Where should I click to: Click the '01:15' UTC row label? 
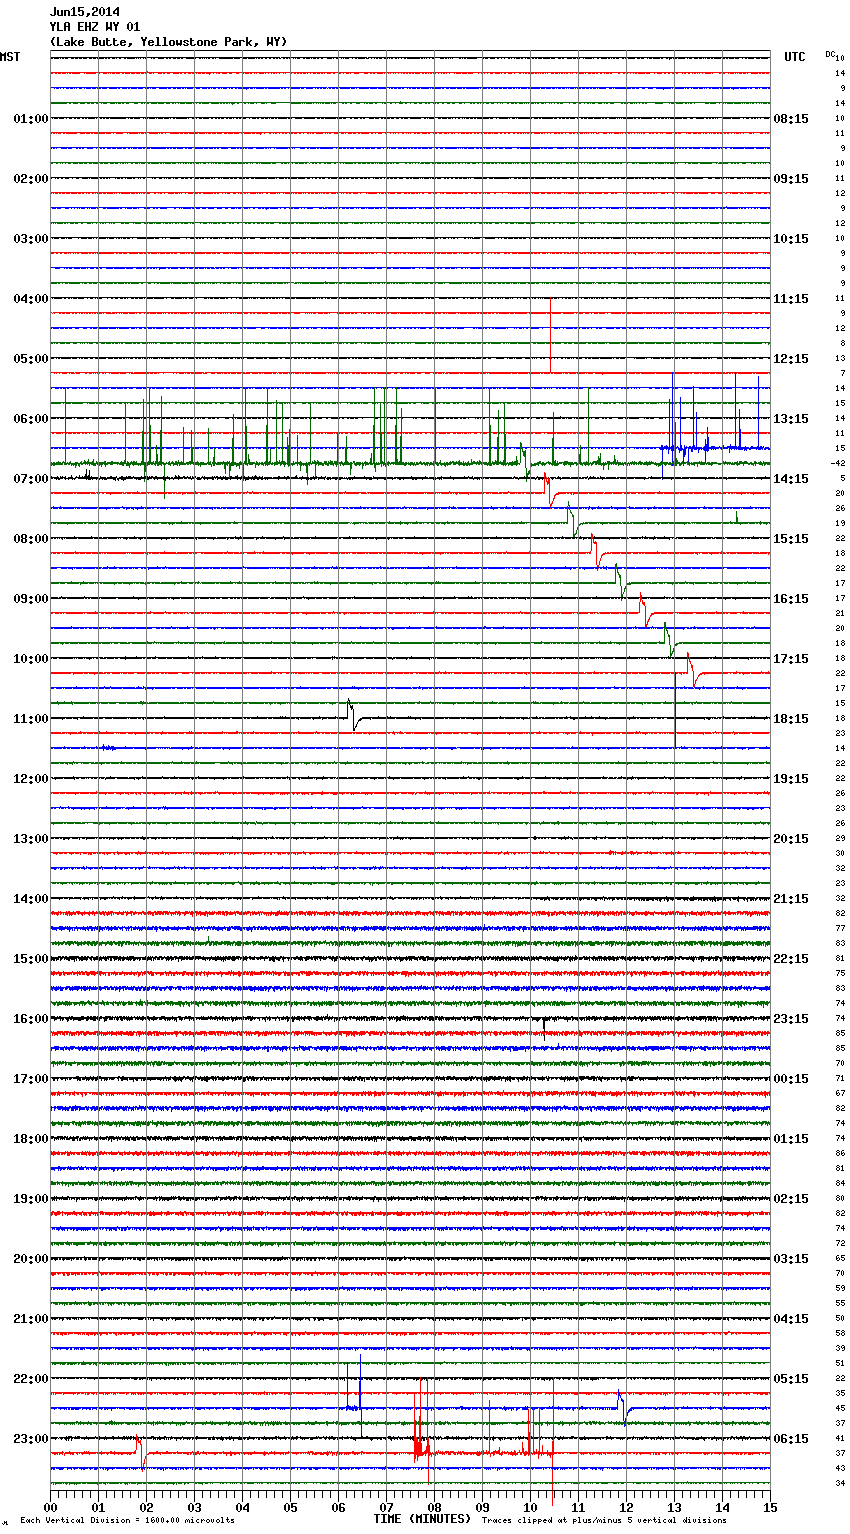pos(791,1139)
